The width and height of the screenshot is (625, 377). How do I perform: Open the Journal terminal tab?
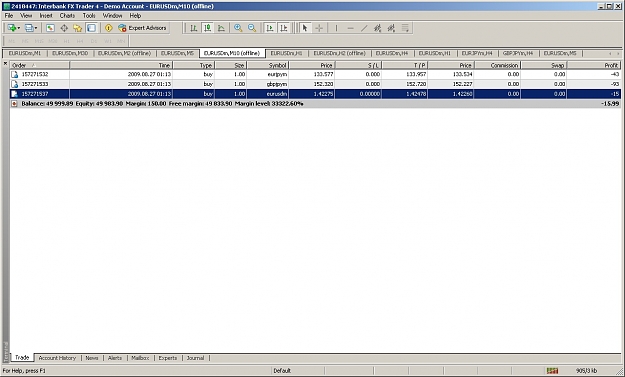(x=195, y=358)
